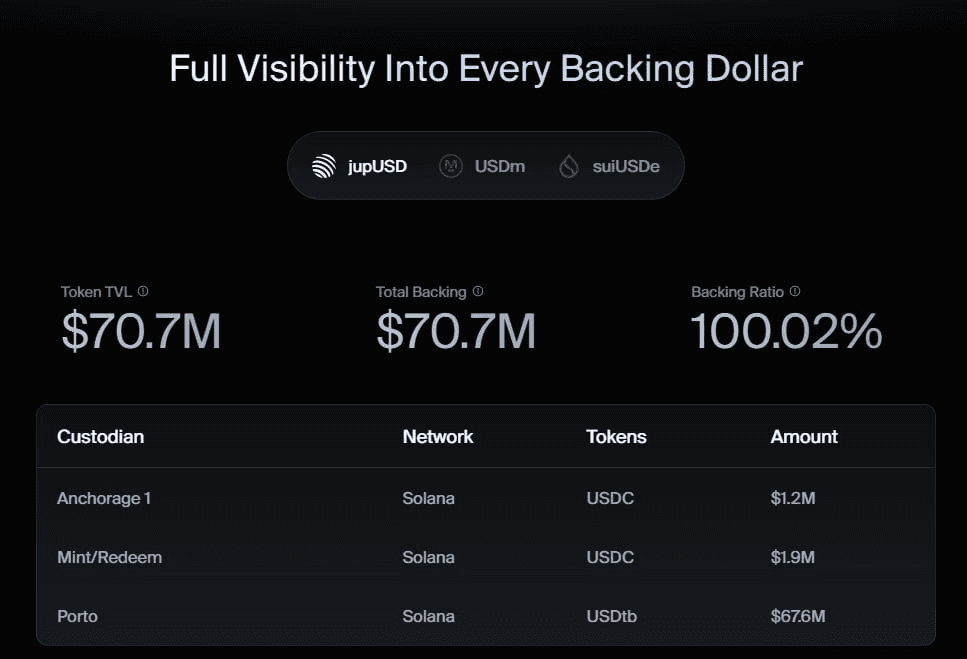This screenshot has height=659, width=967.
Task: Sort by the Custodian column header
Action: click(x=101, y=437)
